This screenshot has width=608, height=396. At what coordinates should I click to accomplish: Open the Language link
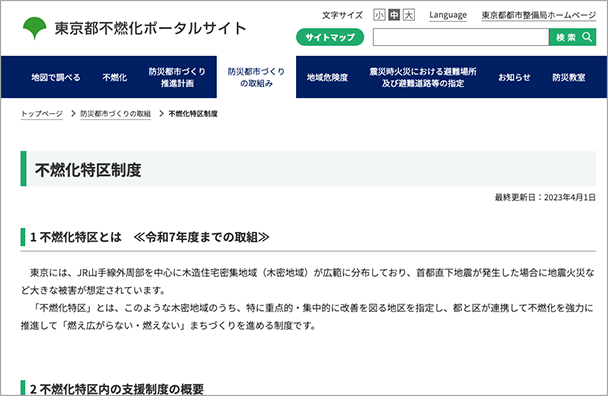(x=448, y=15)
